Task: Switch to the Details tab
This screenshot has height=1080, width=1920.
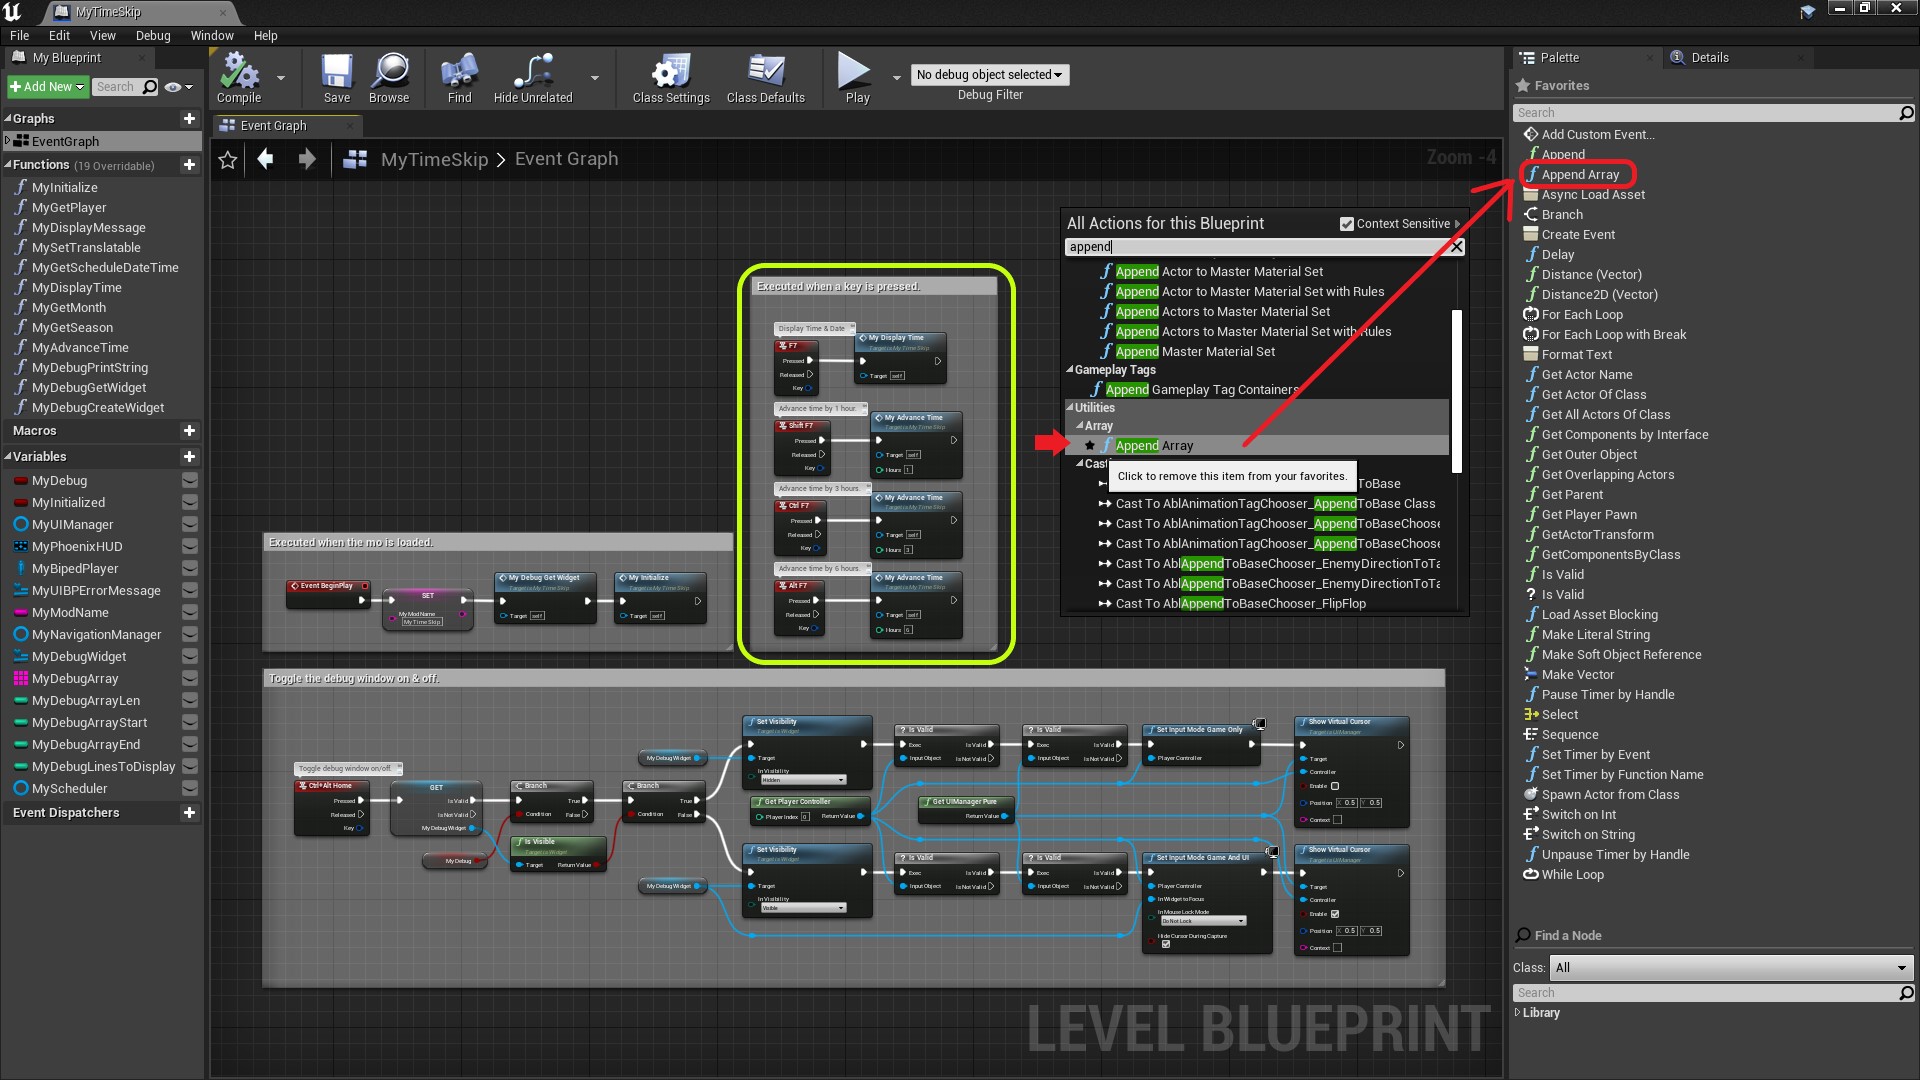Action: 1709,58
